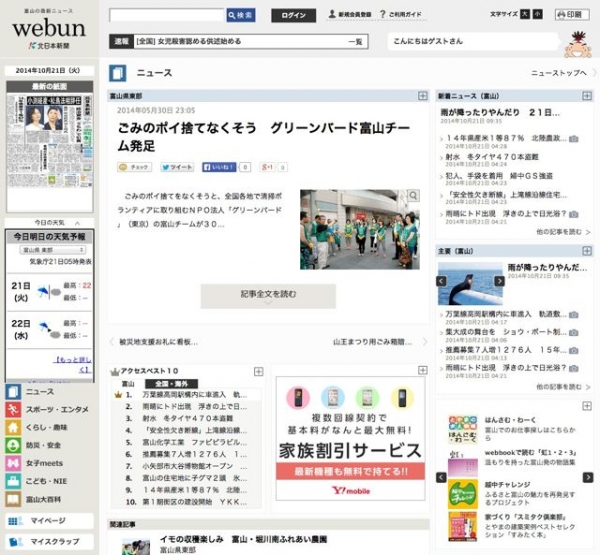Click the plus icon above the Y!mobile ad
This screenshot has height=555, width=600.
[x=422, y=370]
